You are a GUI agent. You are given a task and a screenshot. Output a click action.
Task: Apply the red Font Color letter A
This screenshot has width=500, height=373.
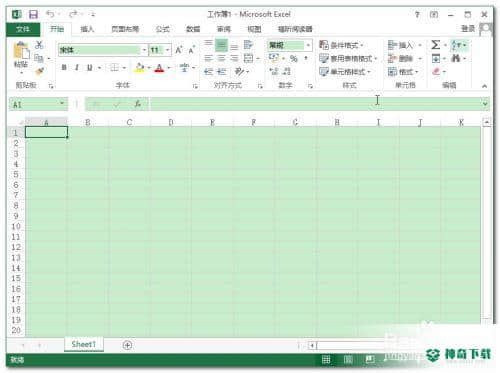tap(160, 68)
